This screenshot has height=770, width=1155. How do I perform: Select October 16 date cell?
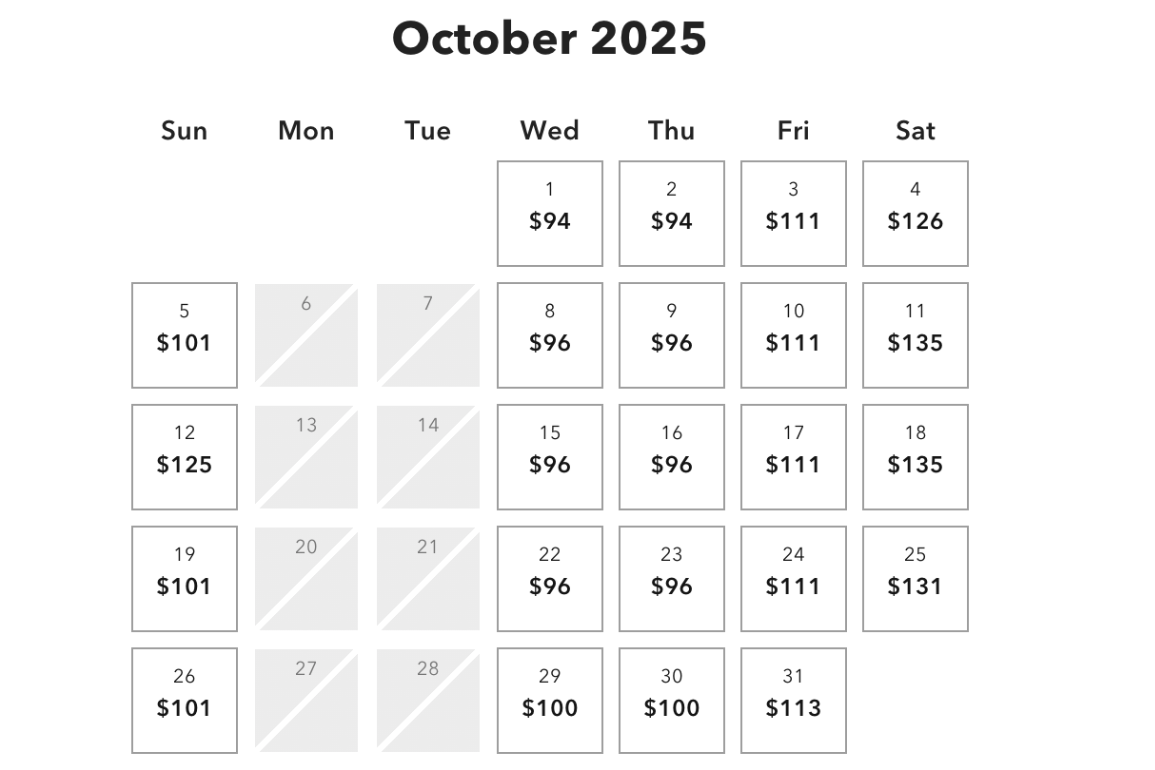pos(671,457)
